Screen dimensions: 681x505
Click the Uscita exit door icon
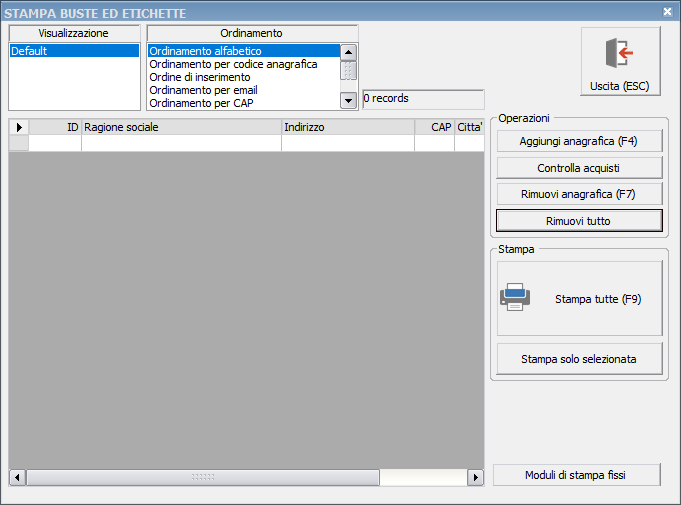point(619,53)
